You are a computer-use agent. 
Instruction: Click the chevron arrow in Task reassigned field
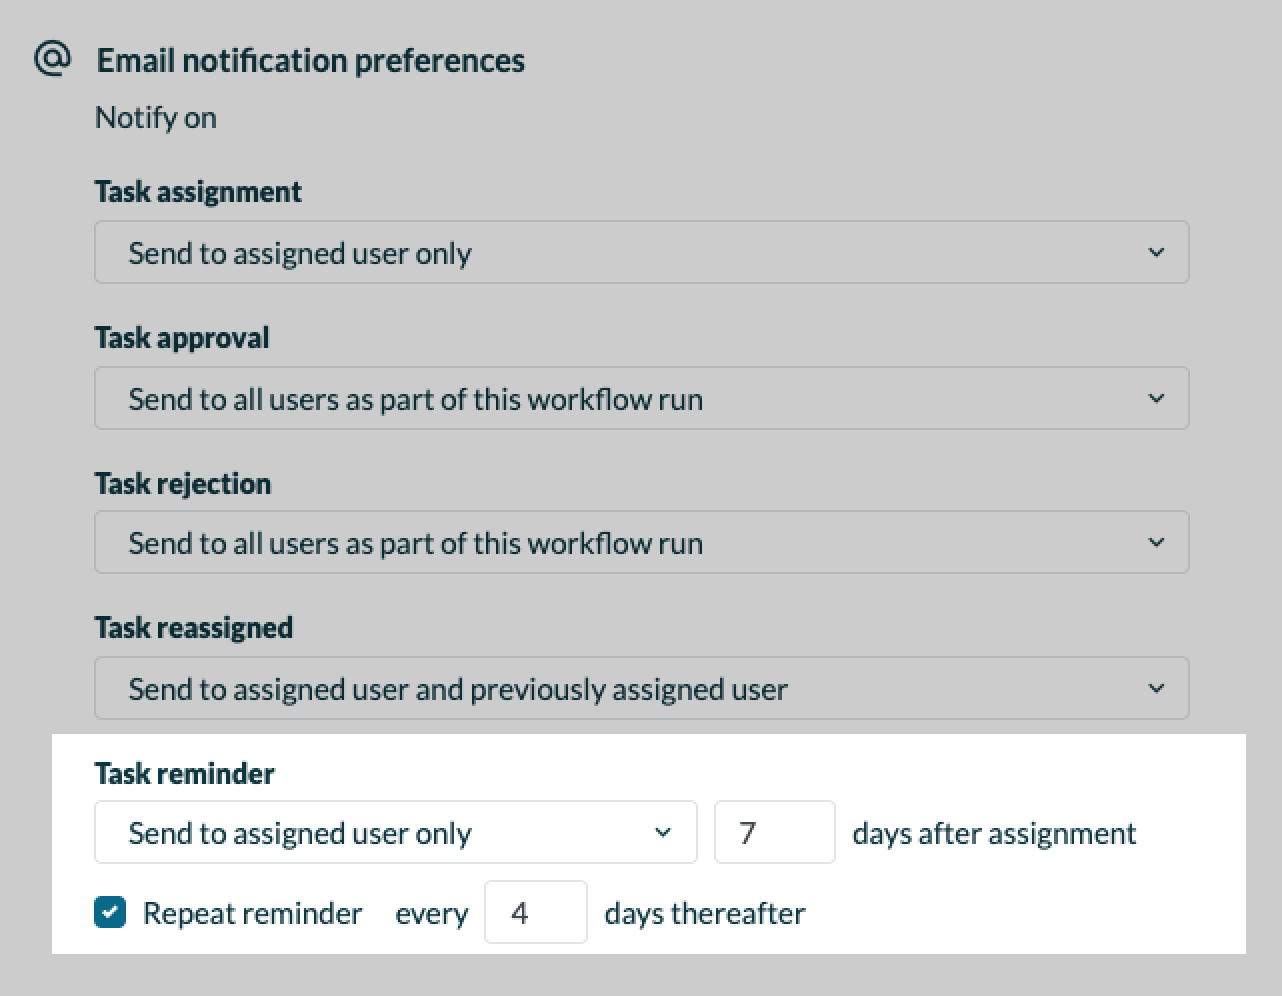tap(1156, 688)
